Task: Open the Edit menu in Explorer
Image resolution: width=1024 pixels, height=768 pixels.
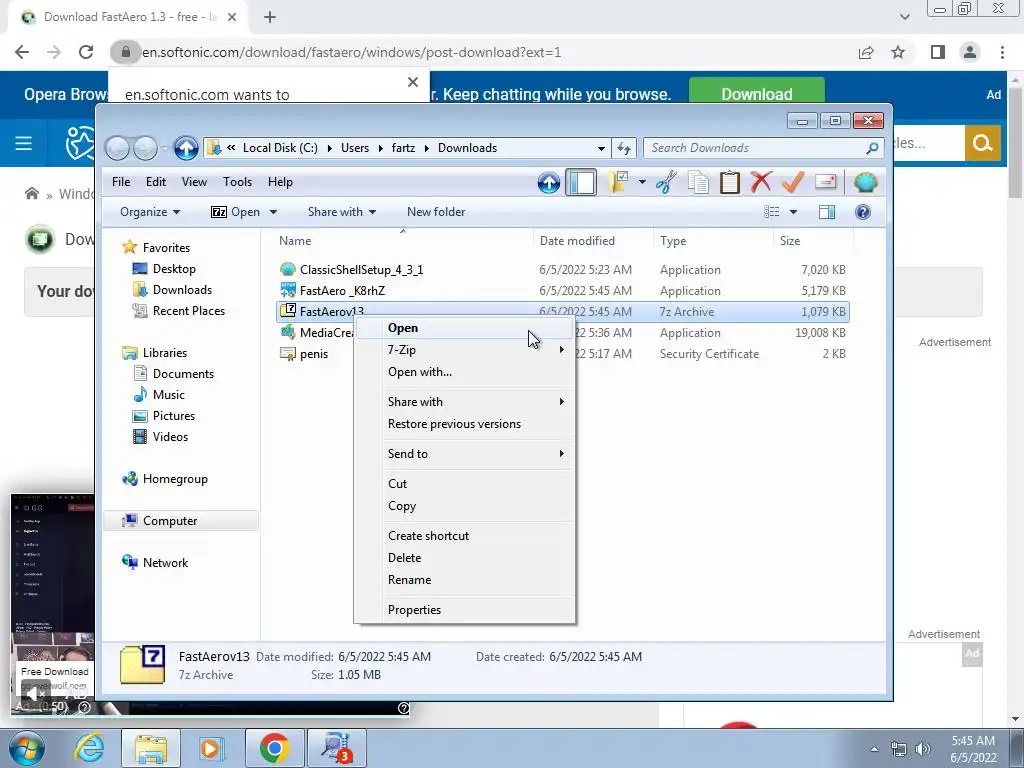Action: click(155, 182)
